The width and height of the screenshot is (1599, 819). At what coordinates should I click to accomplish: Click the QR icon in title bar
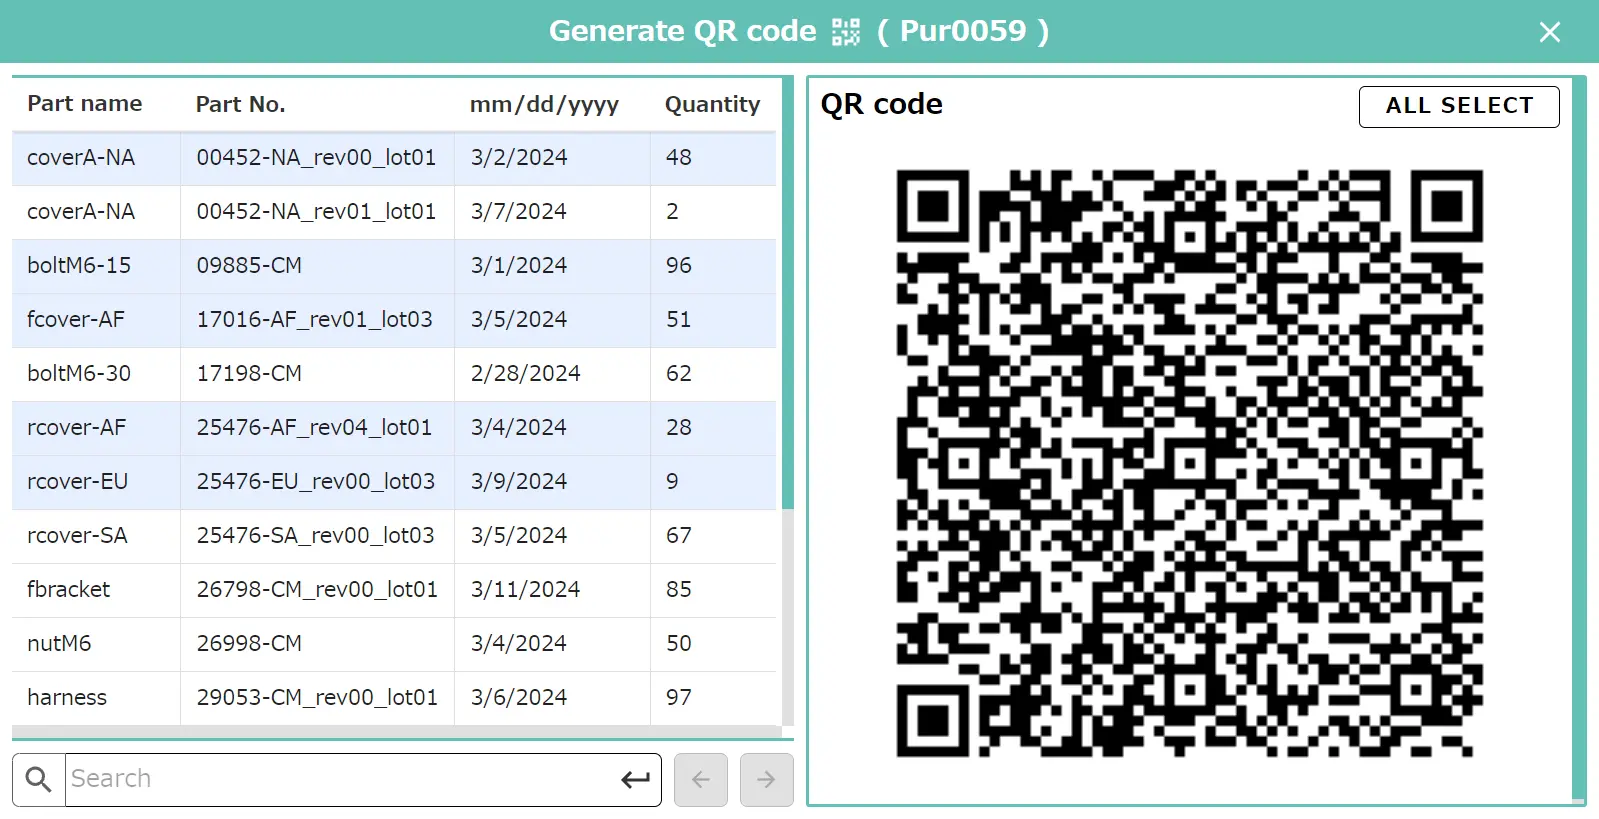846,32
